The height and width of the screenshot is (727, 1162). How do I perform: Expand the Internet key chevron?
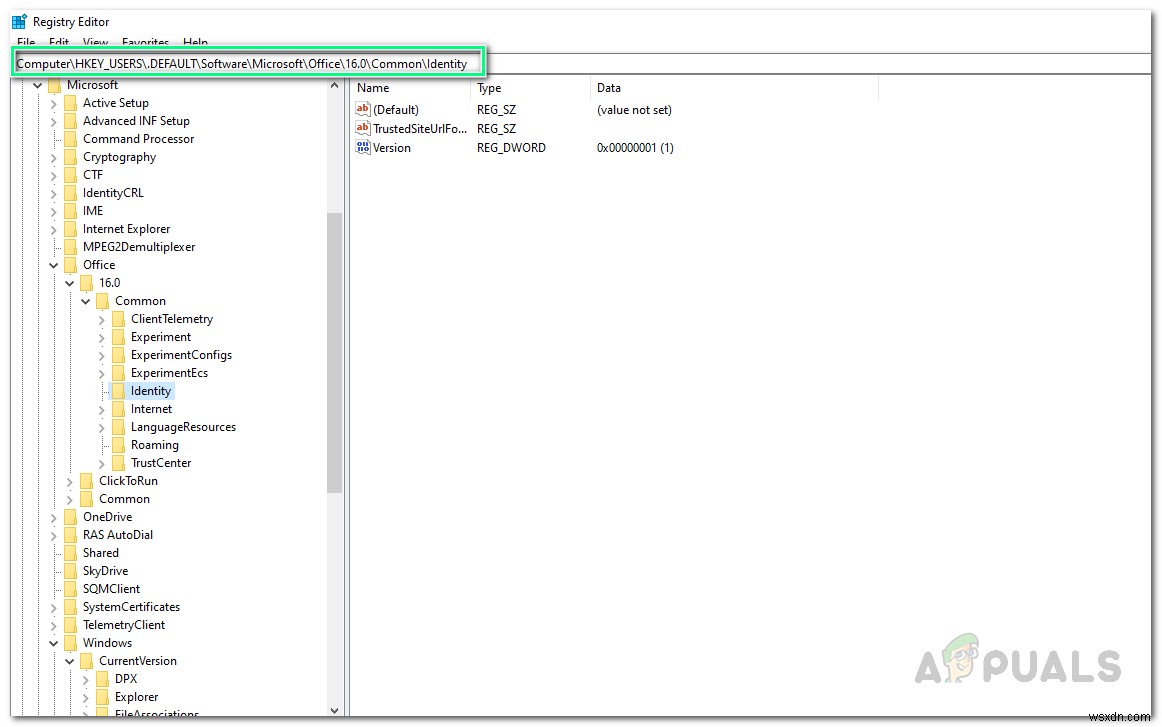click(102, 410)
